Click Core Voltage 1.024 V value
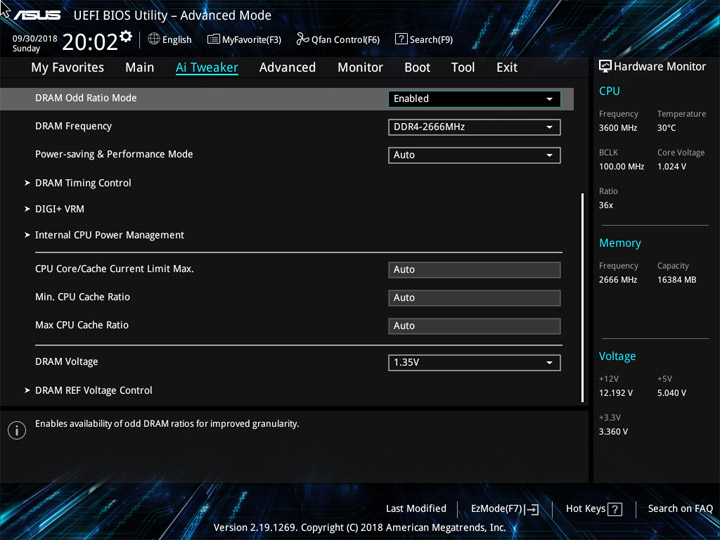The width and height of the screenshot is (720, 540). coord(672,167)
